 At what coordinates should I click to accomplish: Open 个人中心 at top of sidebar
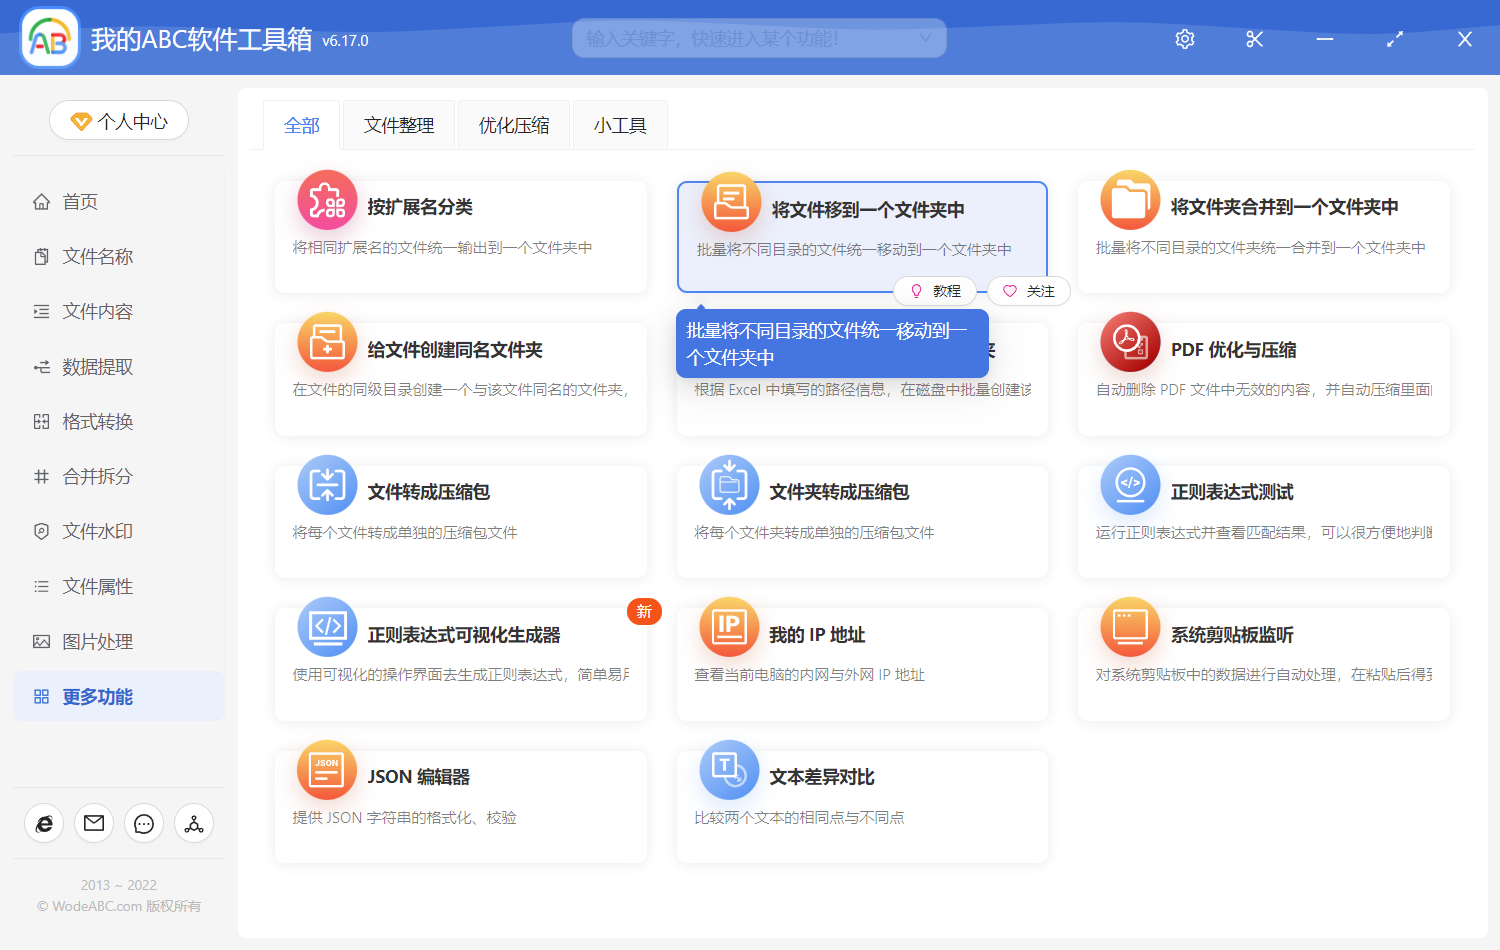(118, 120)
